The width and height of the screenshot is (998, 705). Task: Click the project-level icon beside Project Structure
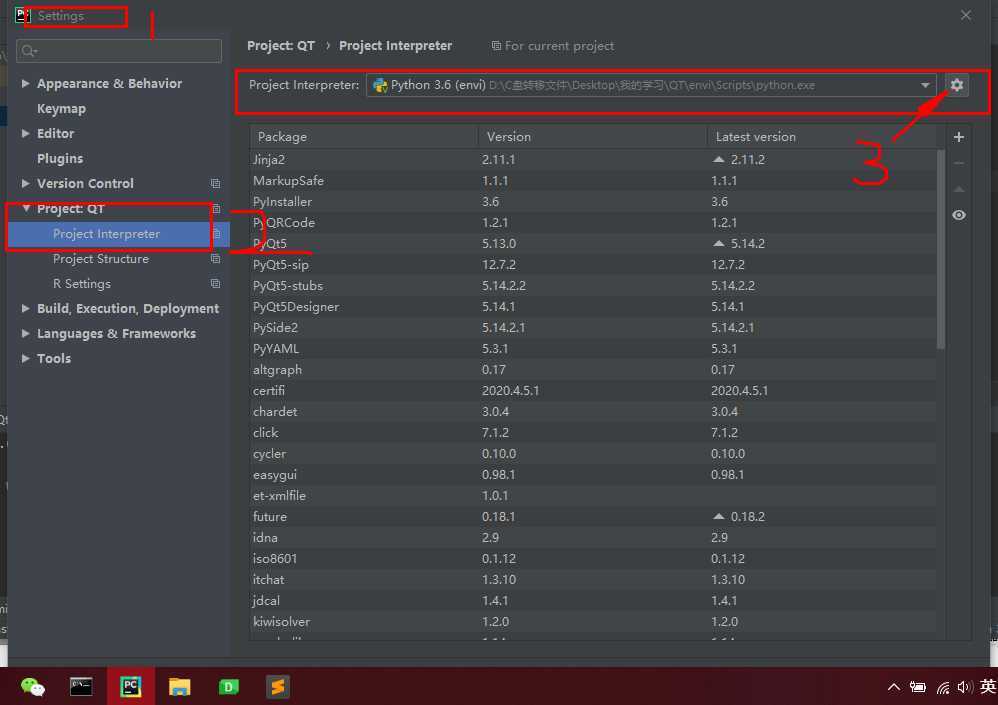coord(215,258)
